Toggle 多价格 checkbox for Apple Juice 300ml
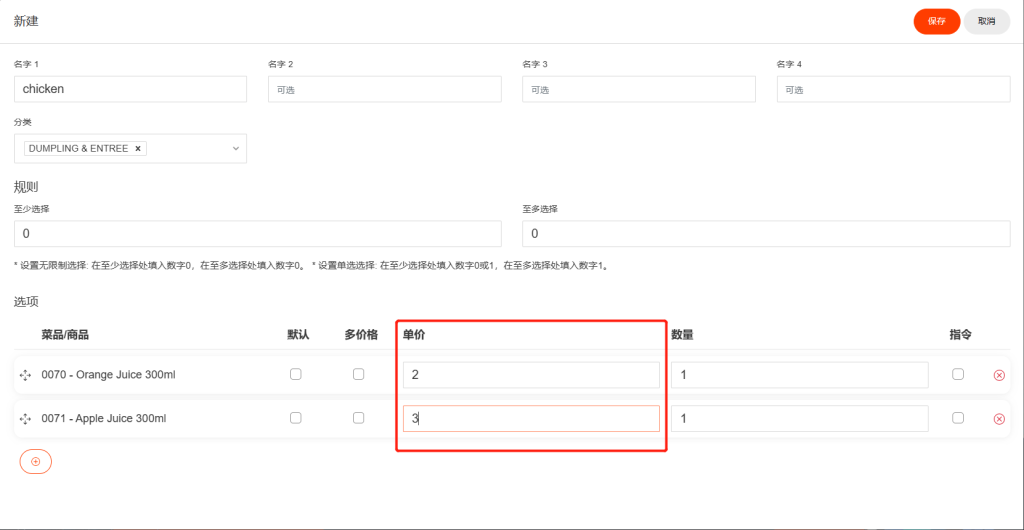 [359, 418]
